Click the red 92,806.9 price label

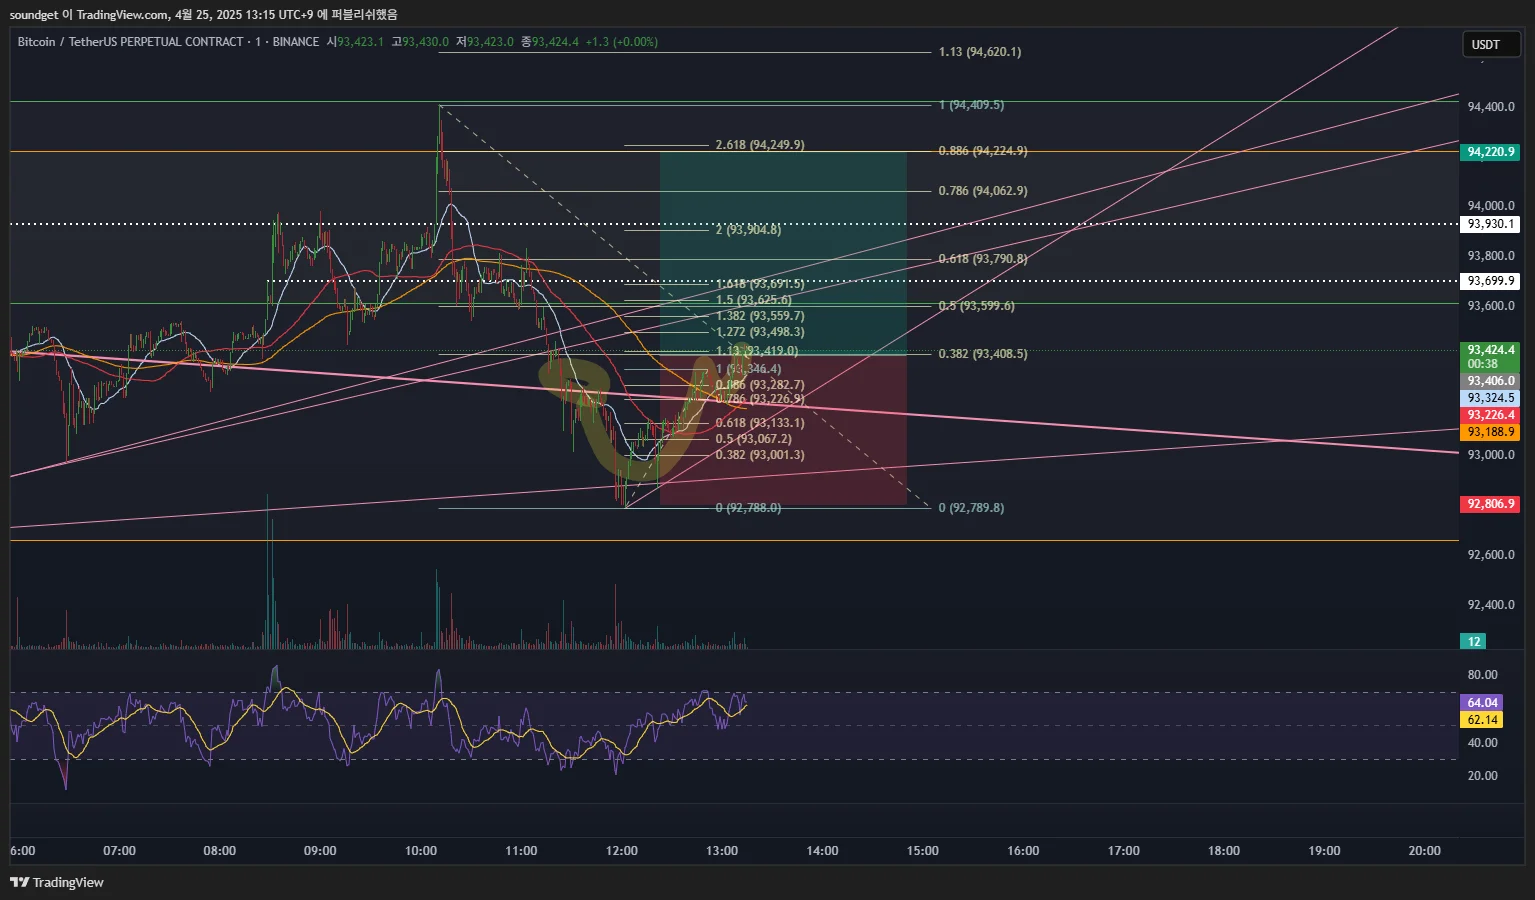(x=1490, y=504)
